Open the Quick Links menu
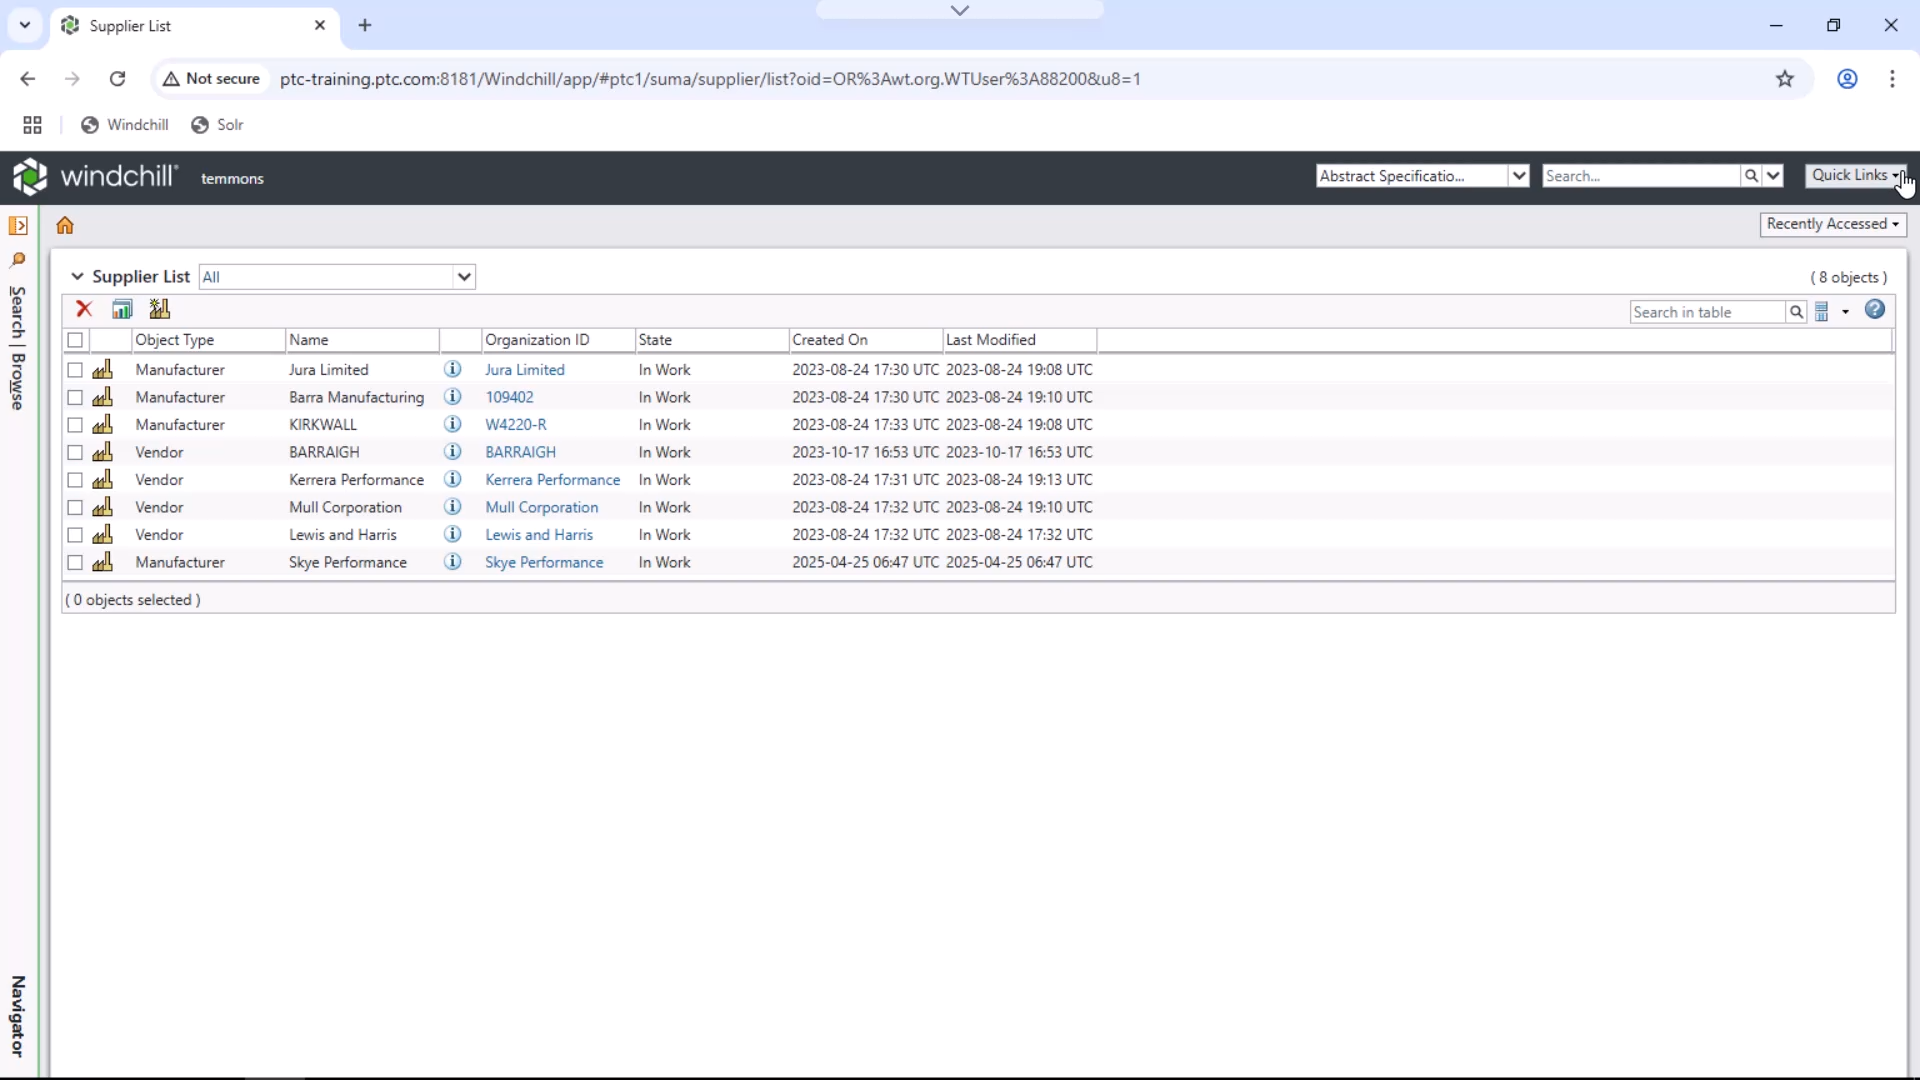The image size is (1920, 1080). point(1855,175)
